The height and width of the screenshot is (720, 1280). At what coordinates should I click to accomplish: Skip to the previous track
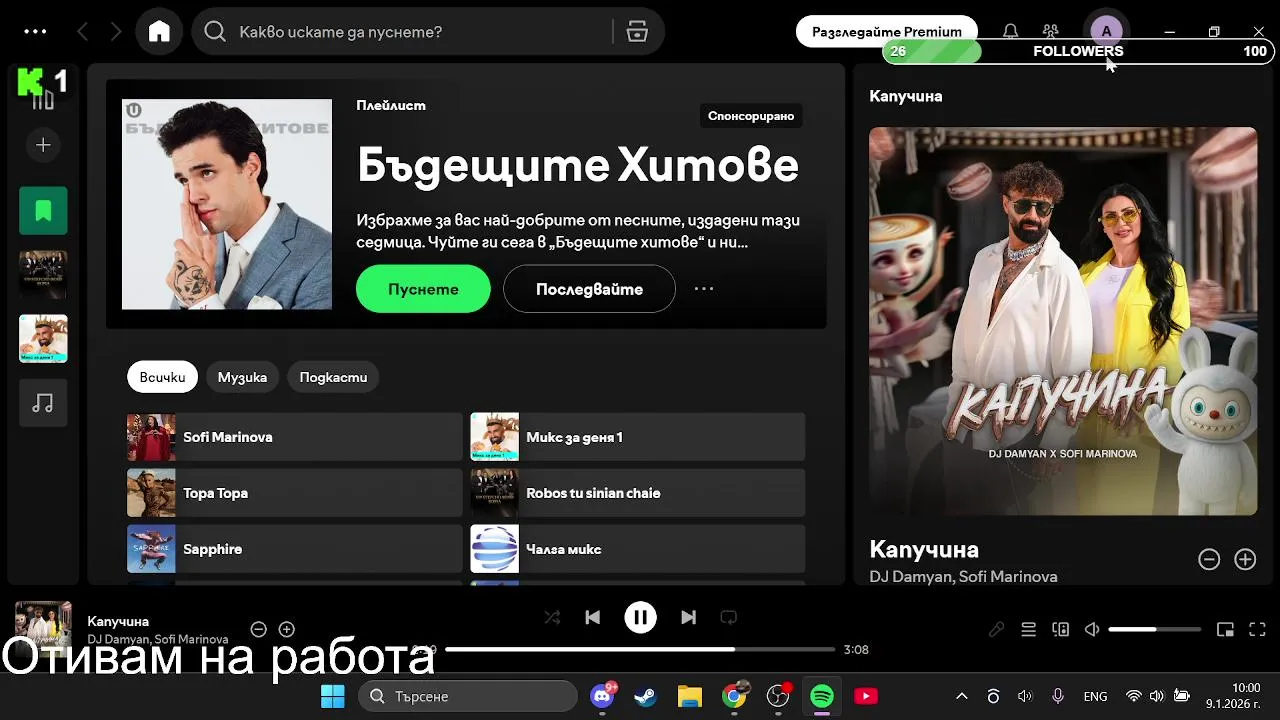[x=593, y=617]
